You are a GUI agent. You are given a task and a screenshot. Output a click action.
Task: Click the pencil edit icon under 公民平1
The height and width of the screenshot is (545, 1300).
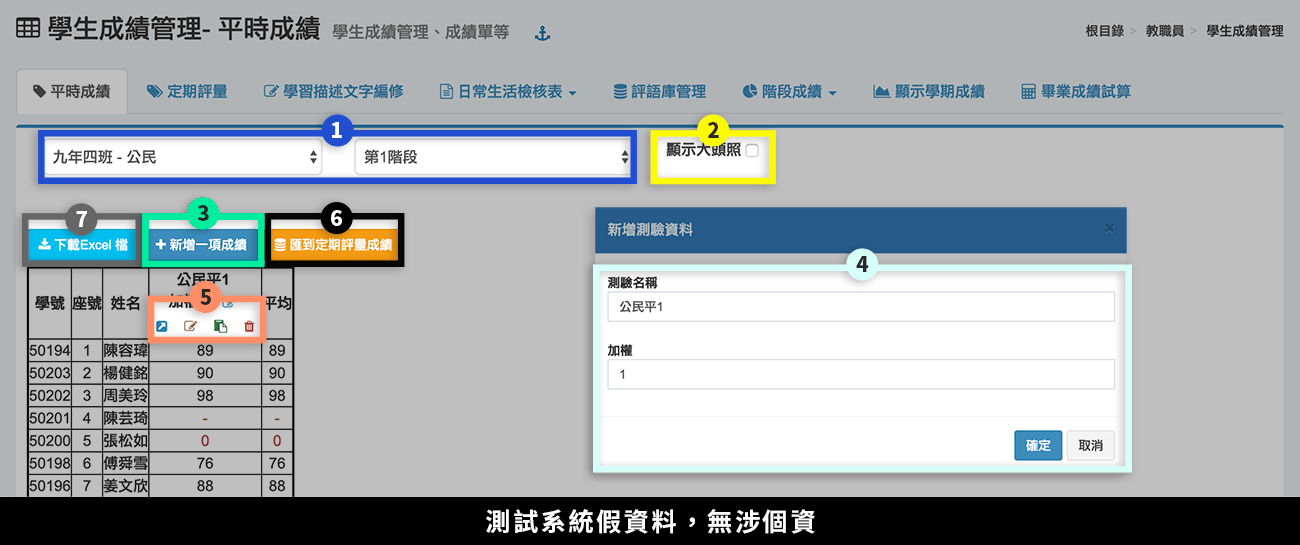[x=190, y=326]
